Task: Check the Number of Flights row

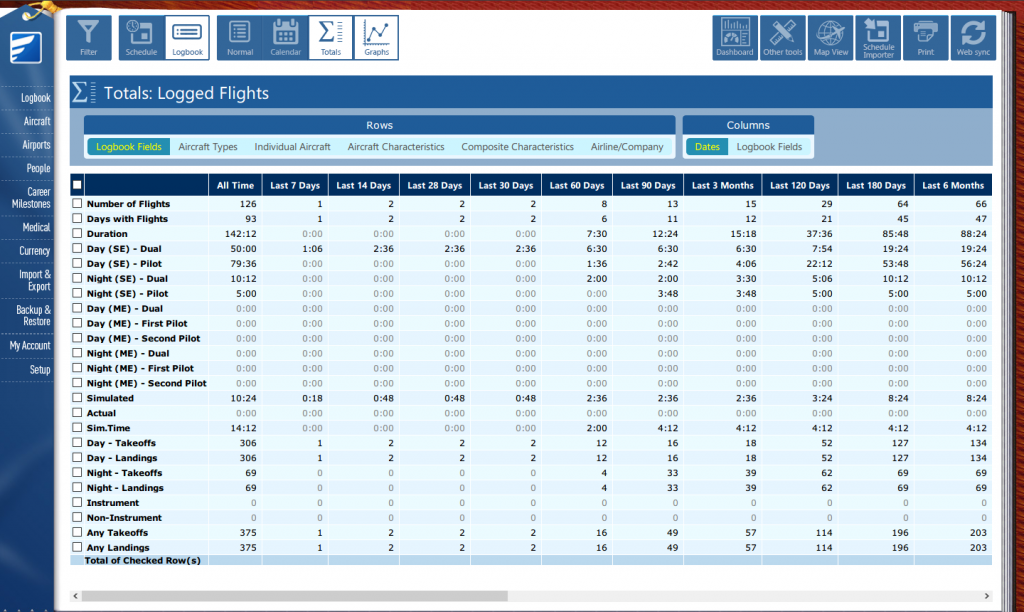Action: pyautogui.click(x=78, y=204)
